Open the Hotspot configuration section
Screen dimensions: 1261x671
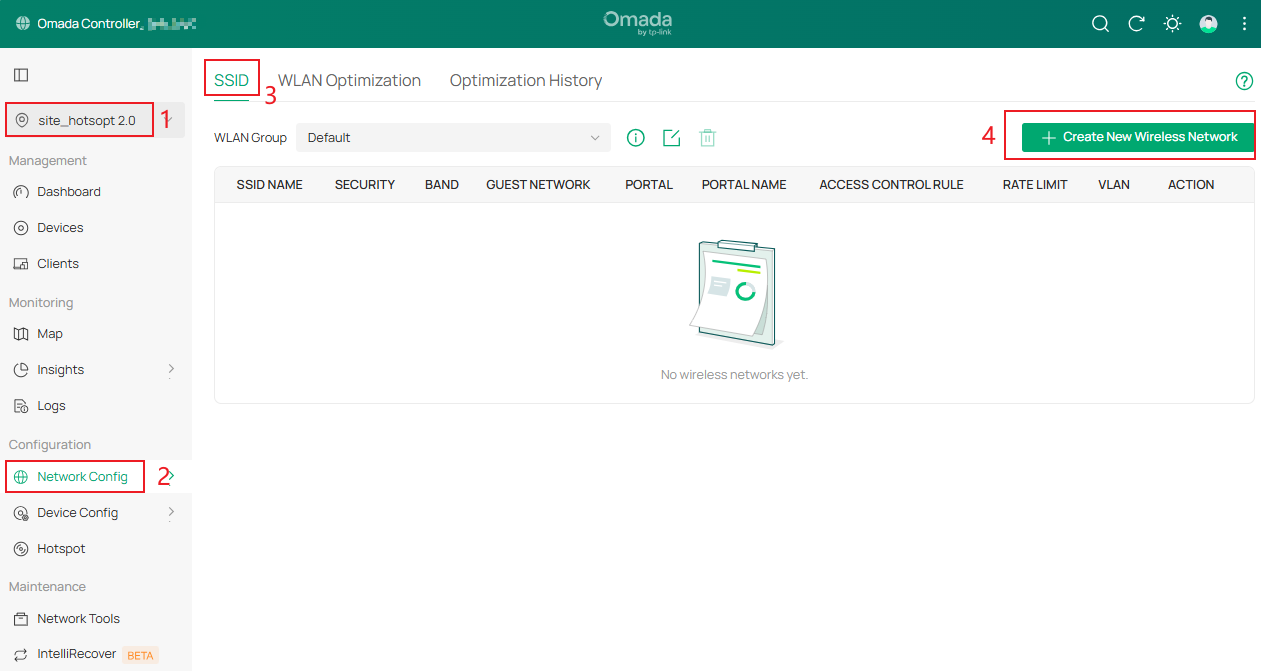60,548
